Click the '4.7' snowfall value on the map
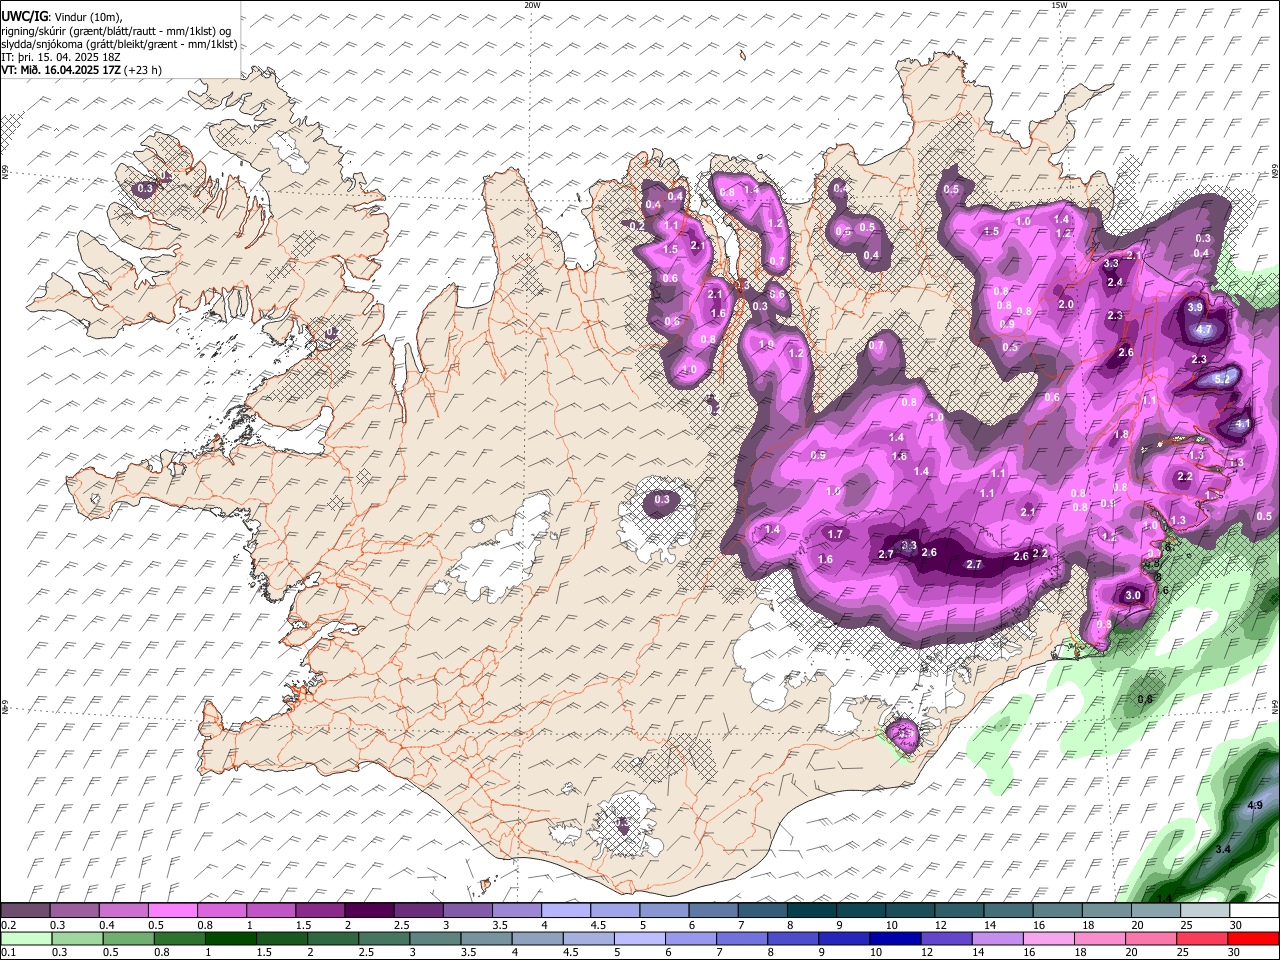 [x=1204, y=330]
